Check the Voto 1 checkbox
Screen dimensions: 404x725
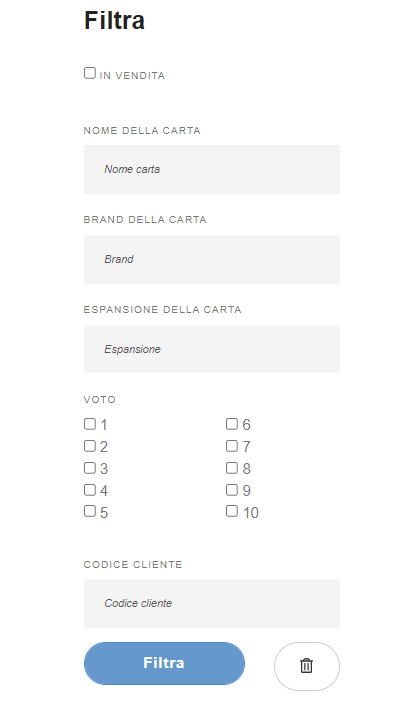[x=90, y=424]
